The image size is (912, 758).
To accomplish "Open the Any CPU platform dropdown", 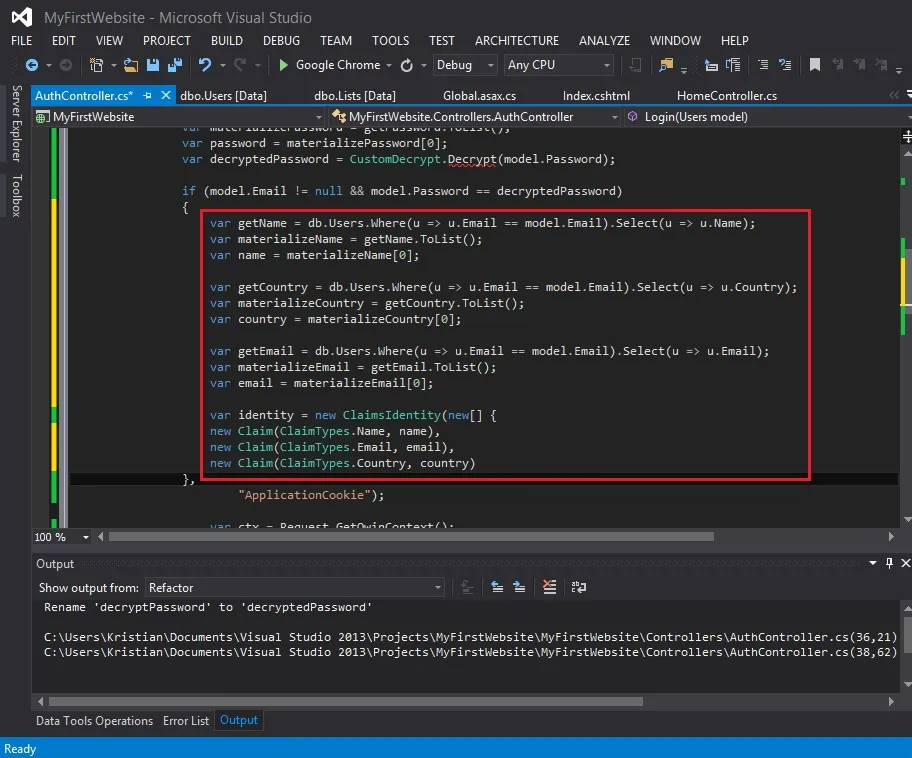I will click(559, 65).
